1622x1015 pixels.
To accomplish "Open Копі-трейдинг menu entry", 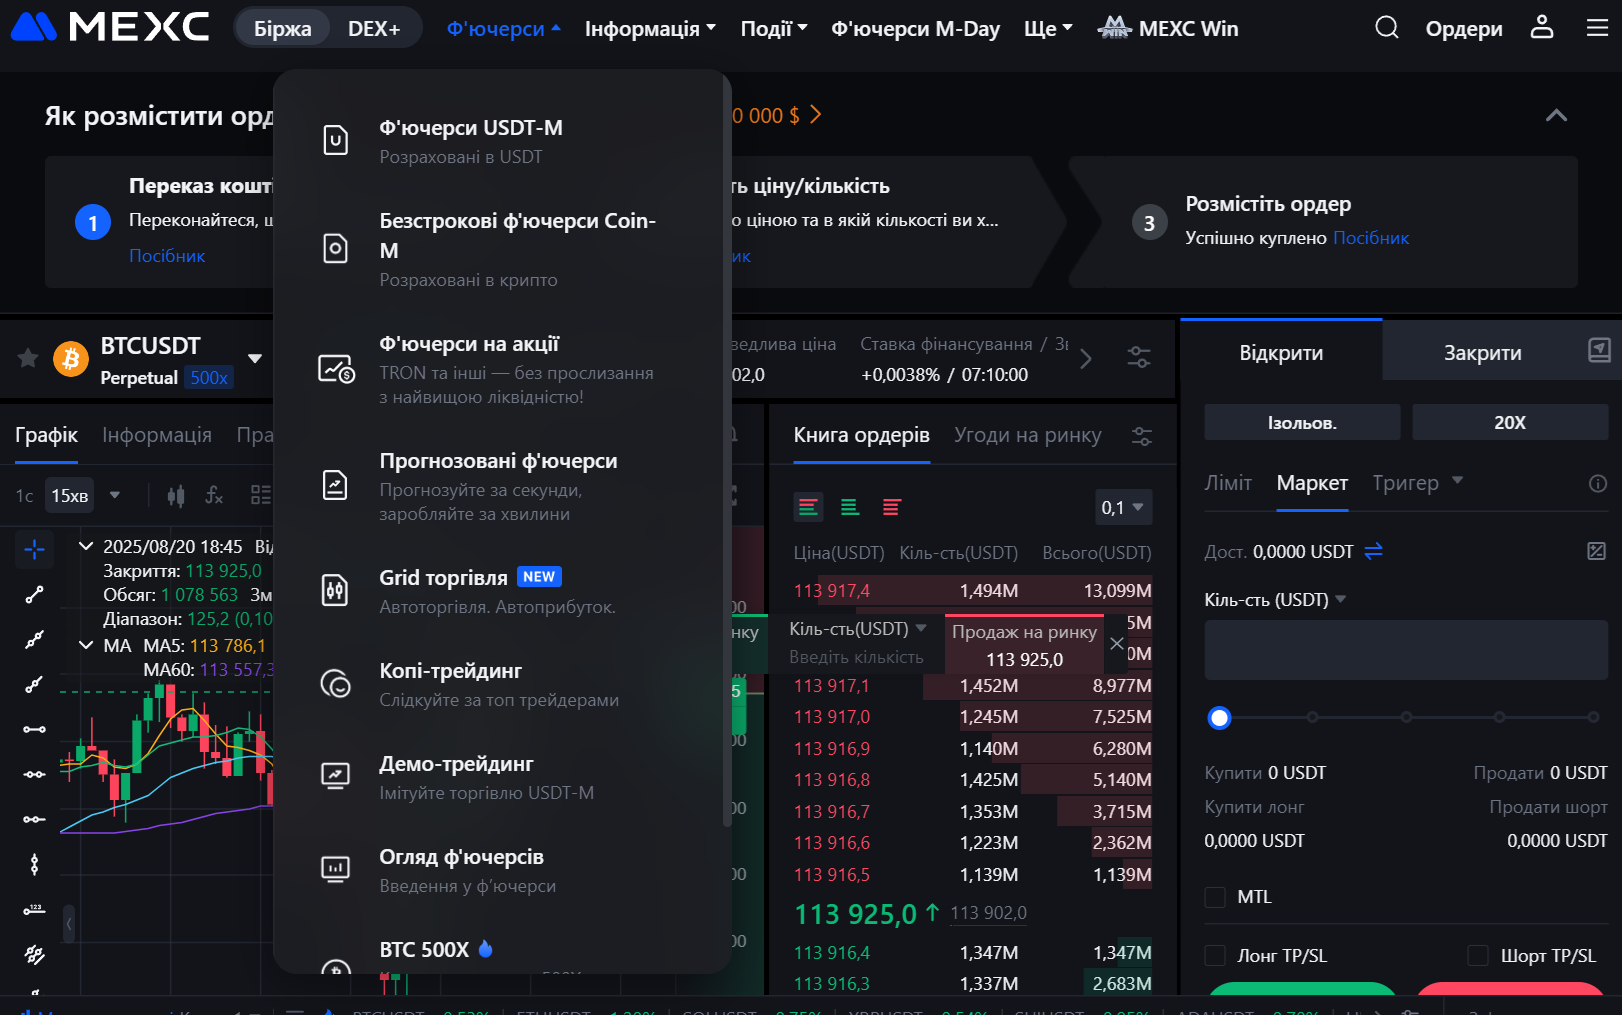I will point(502,684).
